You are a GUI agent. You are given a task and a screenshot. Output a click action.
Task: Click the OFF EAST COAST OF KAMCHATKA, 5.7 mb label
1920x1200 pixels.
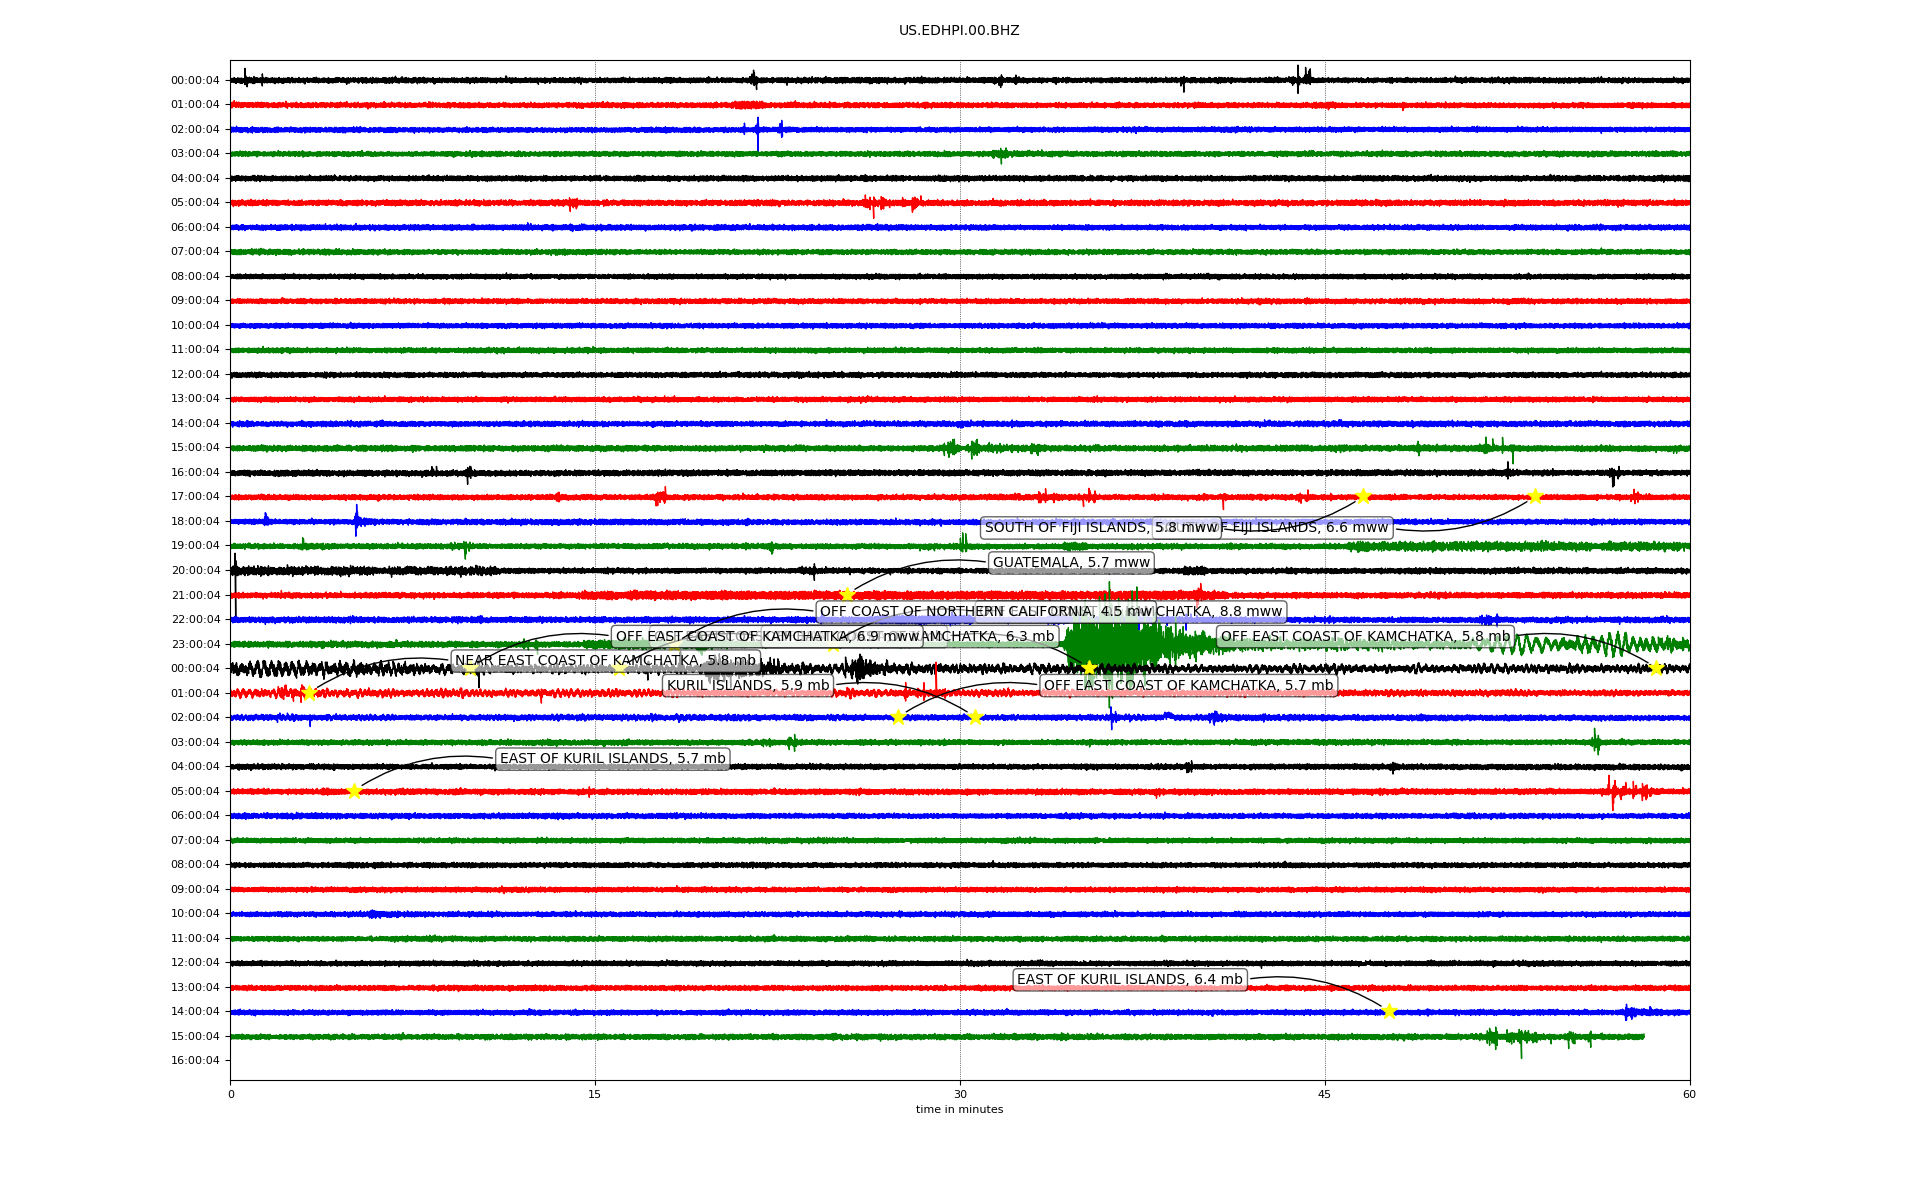1188,686
